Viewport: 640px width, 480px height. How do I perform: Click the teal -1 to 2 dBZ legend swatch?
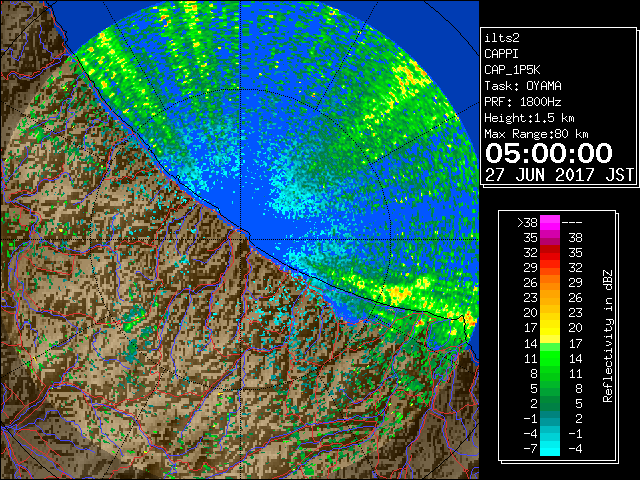[x=550, y=418]
